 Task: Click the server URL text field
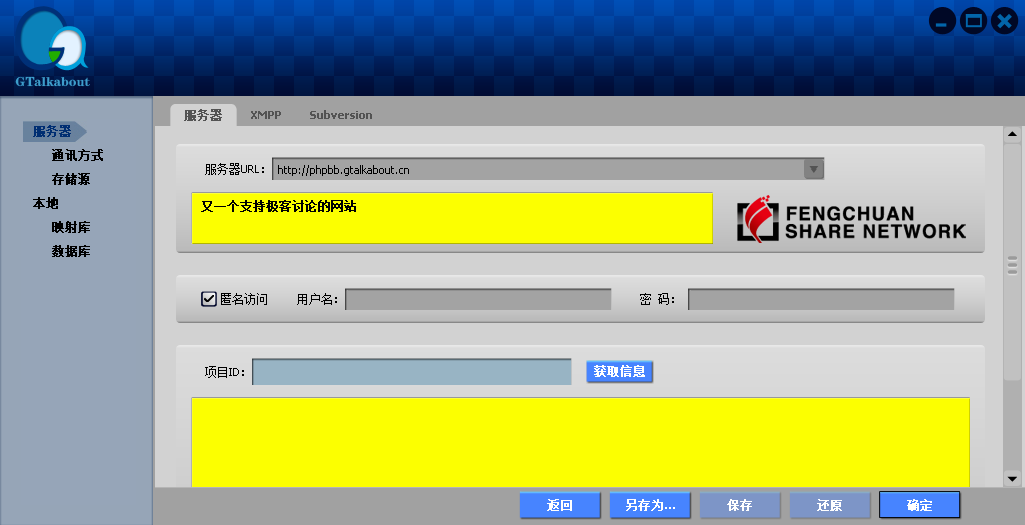click(x=538, y=169)
